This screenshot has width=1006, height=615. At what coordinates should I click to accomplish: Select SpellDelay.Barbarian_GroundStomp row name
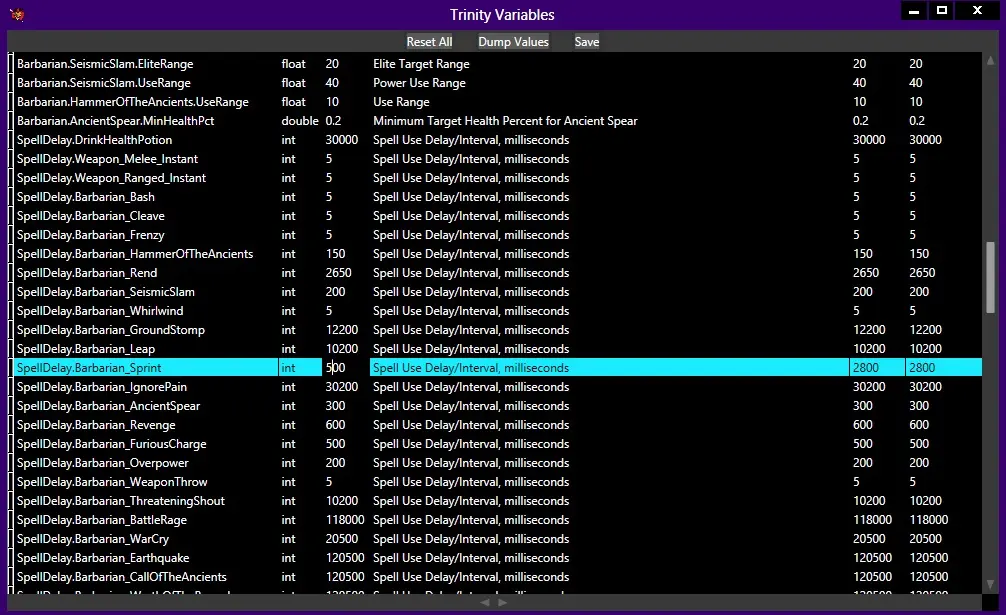pos(110,330)
